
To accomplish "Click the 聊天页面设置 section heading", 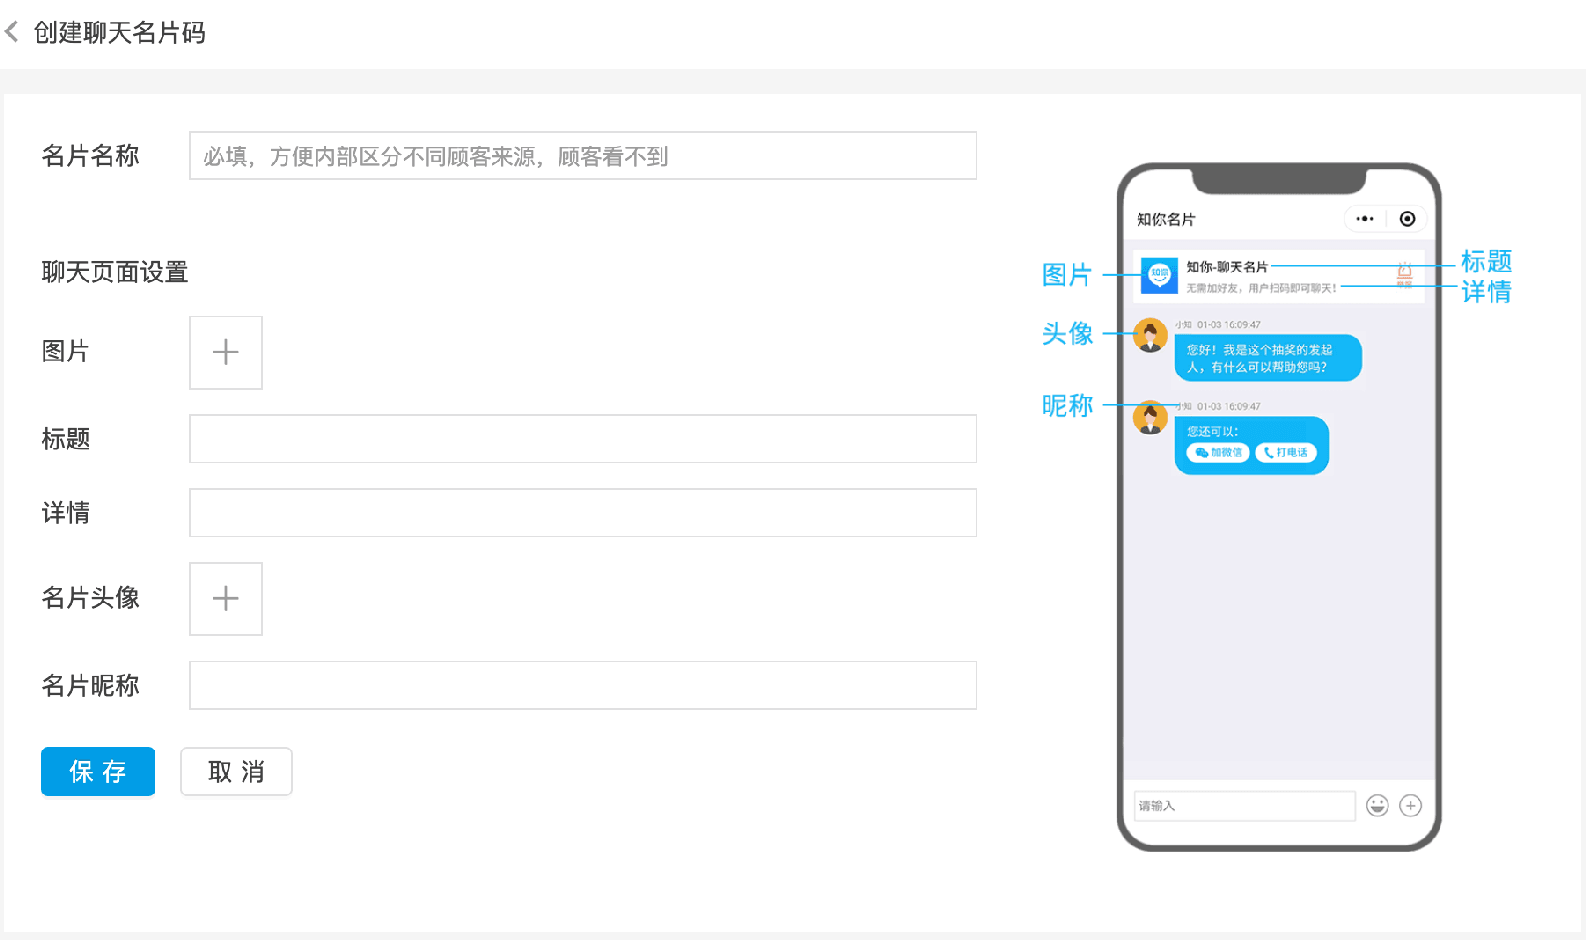I will (x=115, y=272).
